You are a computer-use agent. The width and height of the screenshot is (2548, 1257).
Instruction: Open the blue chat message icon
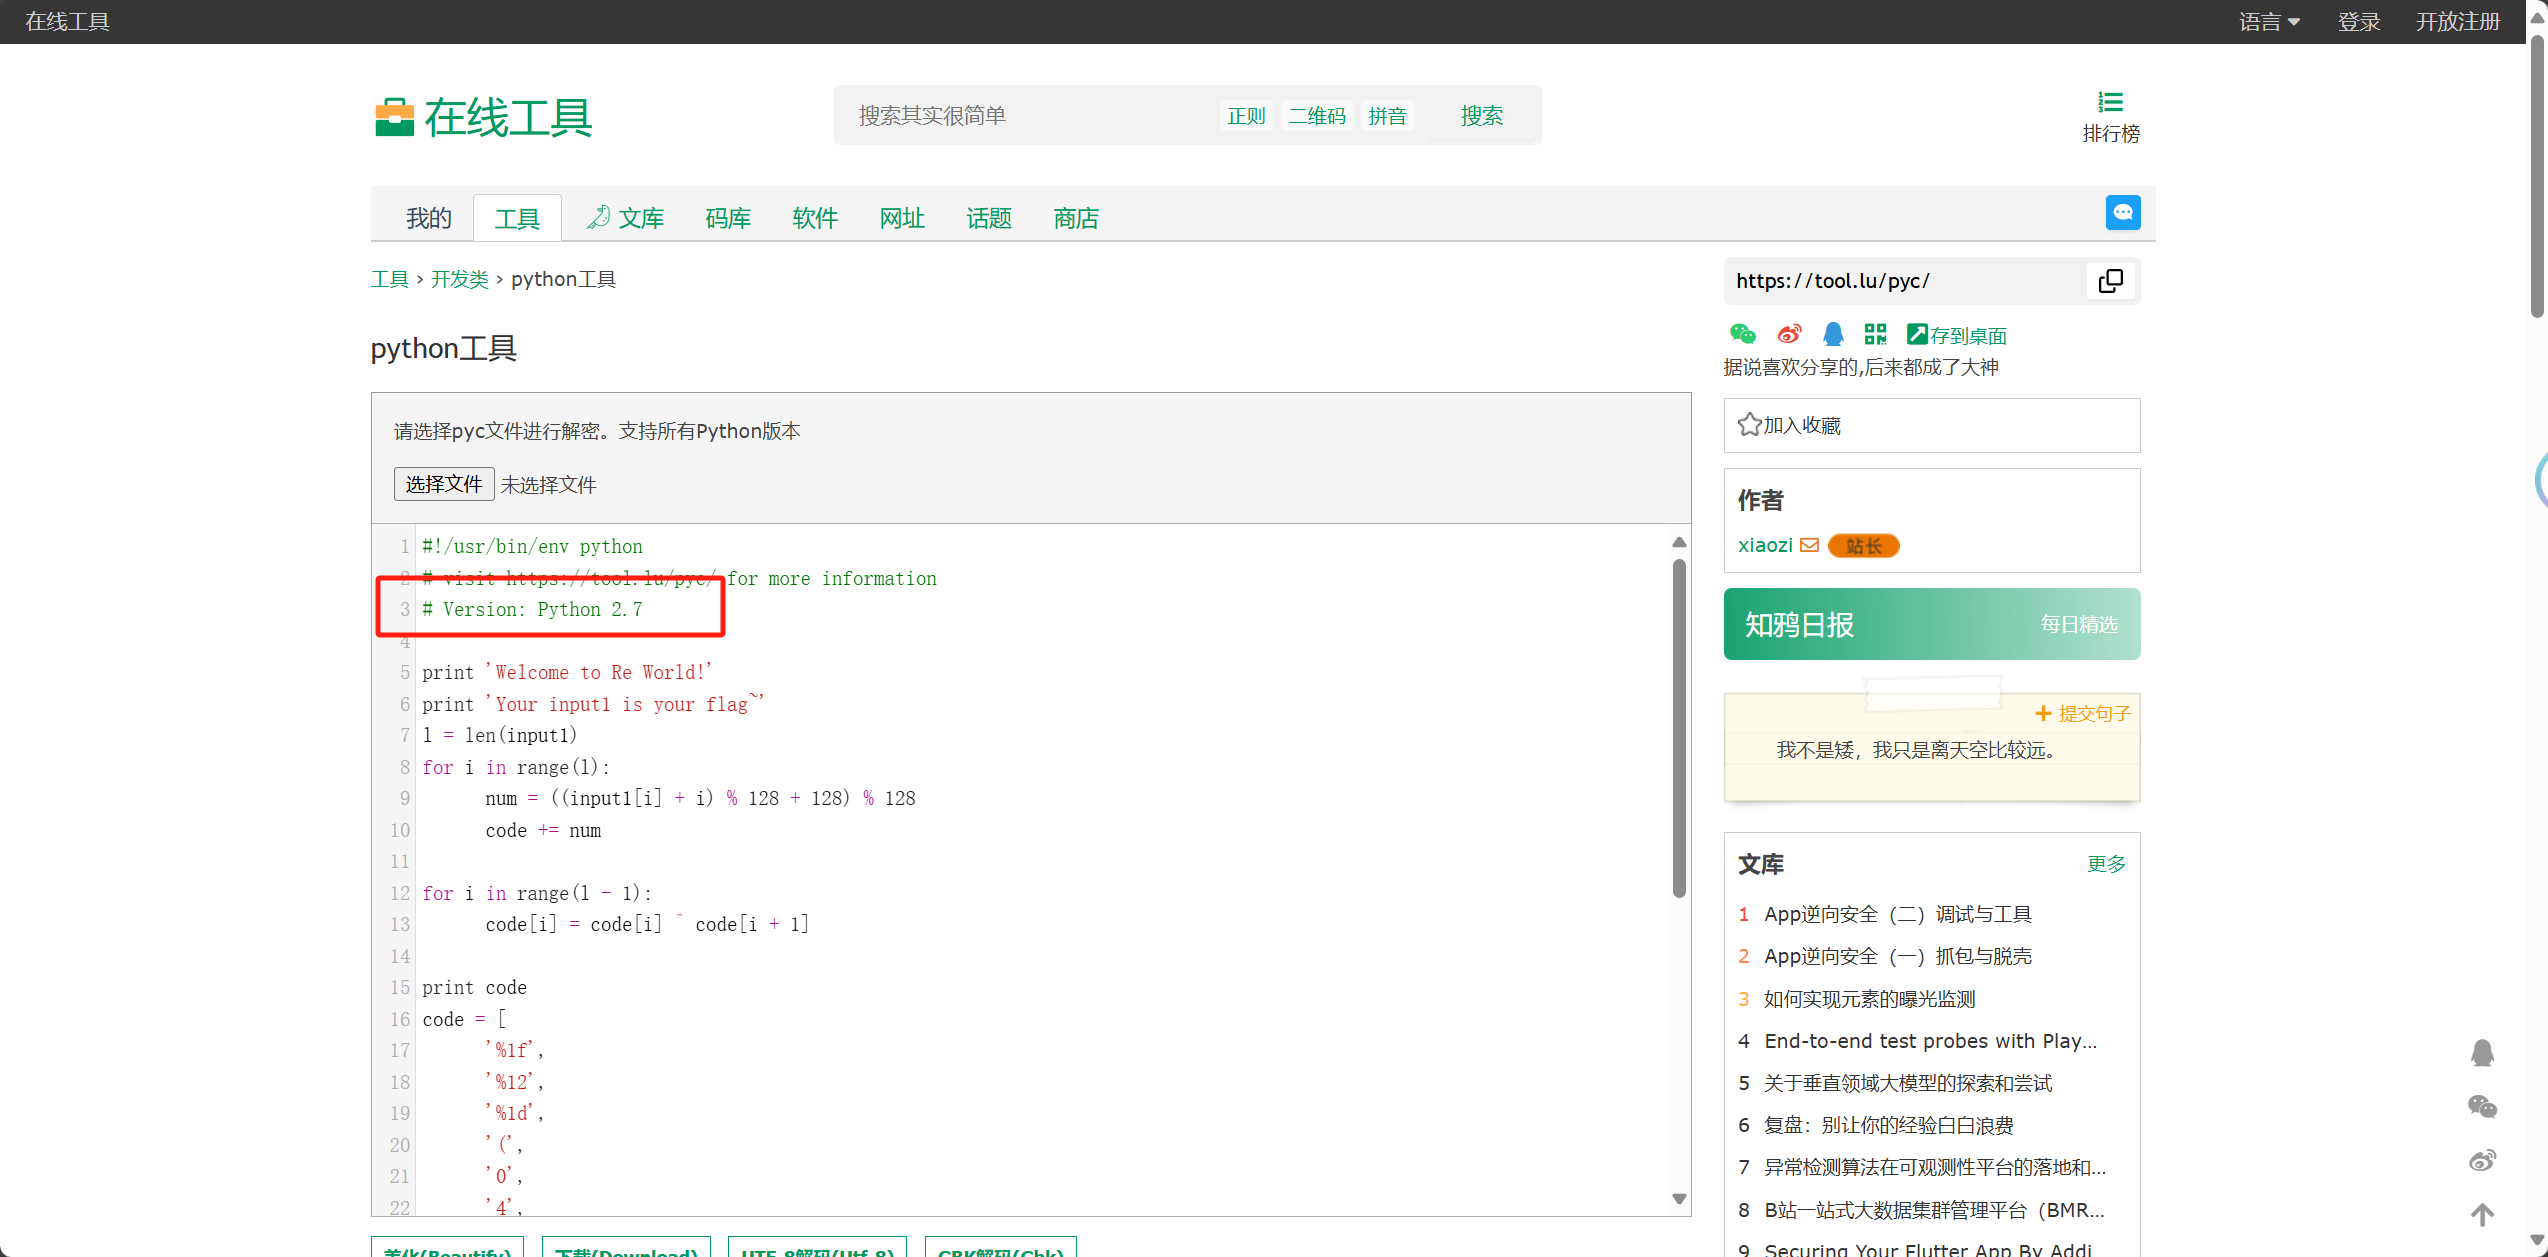(2122, 213)
